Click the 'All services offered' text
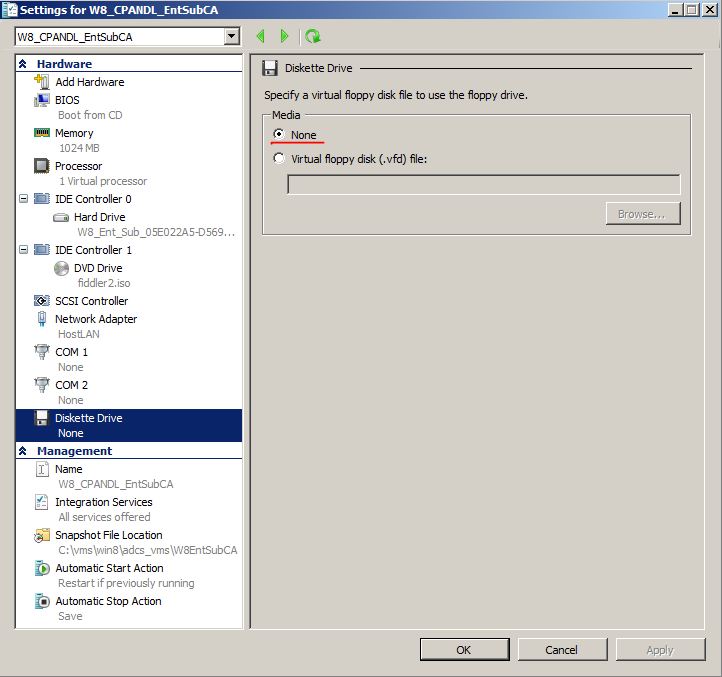This screenshot has height=677, width=722. pyautogui.click(x=105, y=517)
